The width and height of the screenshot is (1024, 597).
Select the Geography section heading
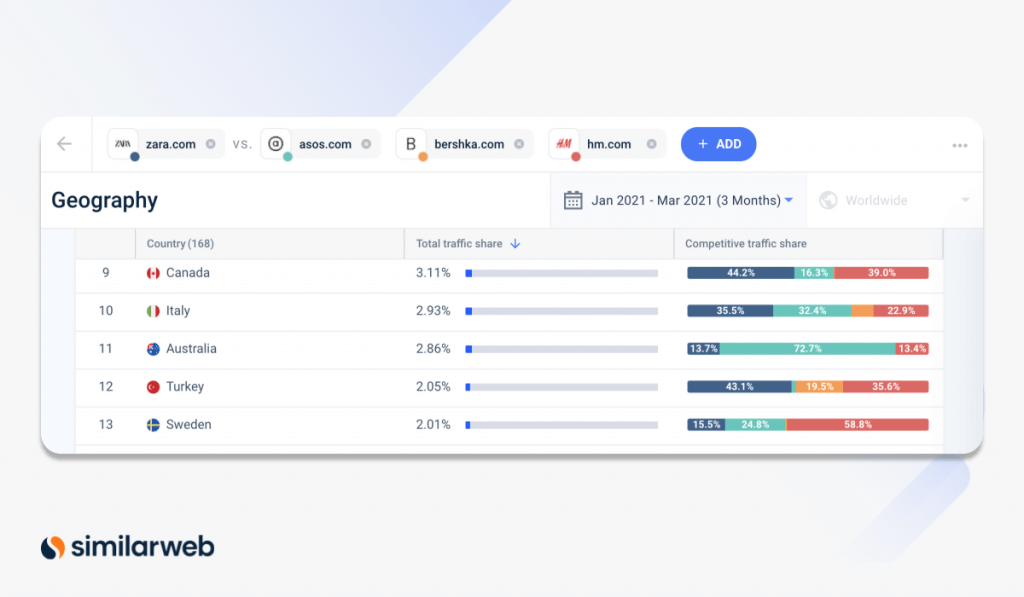tap(104, 200)
